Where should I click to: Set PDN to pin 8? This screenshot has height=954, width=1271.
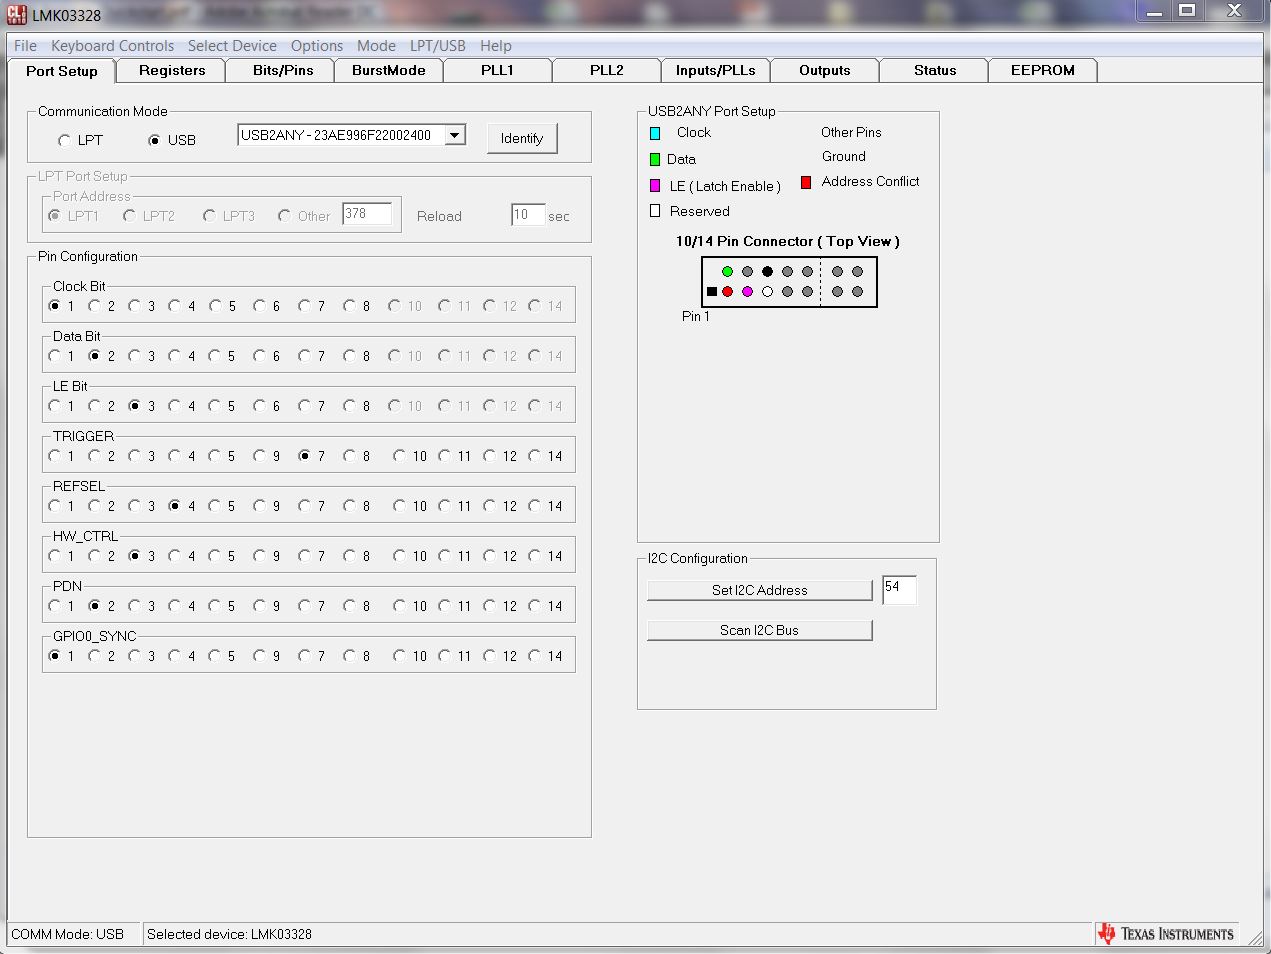(x=349, y=606)
